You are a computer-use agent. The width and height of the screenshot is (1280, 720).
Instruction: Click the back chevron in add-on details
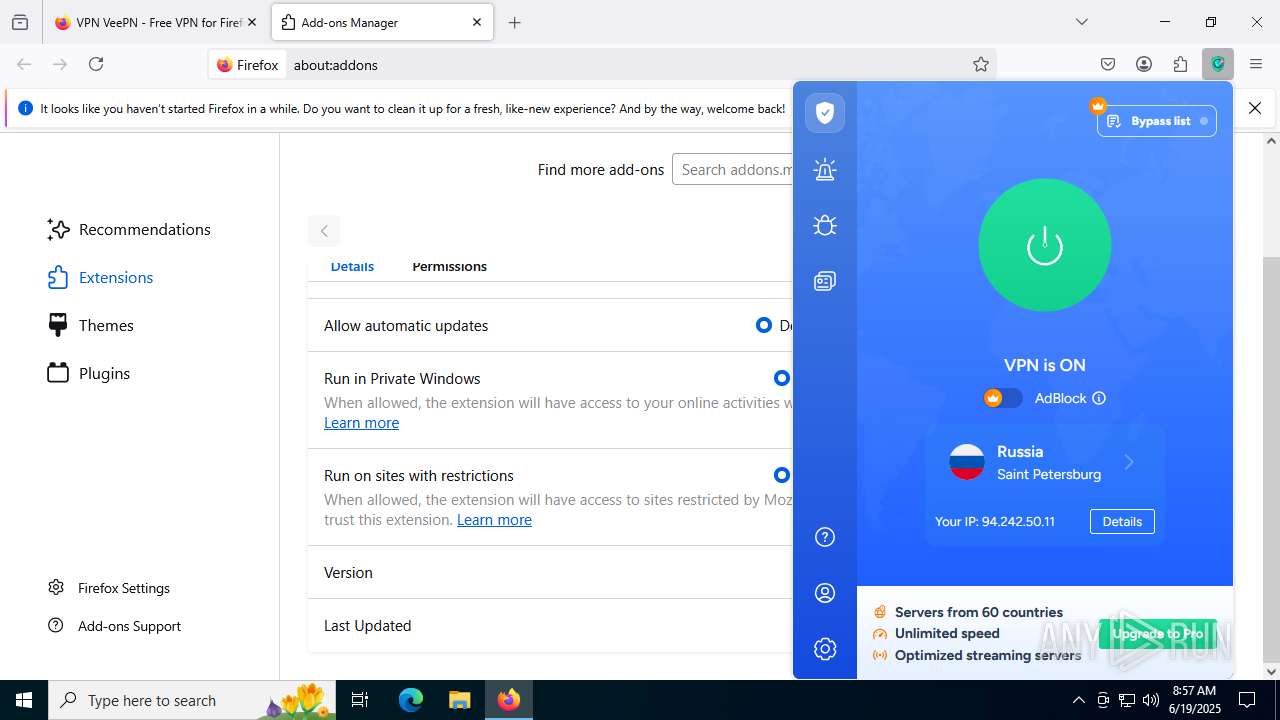tap(324, 231)
